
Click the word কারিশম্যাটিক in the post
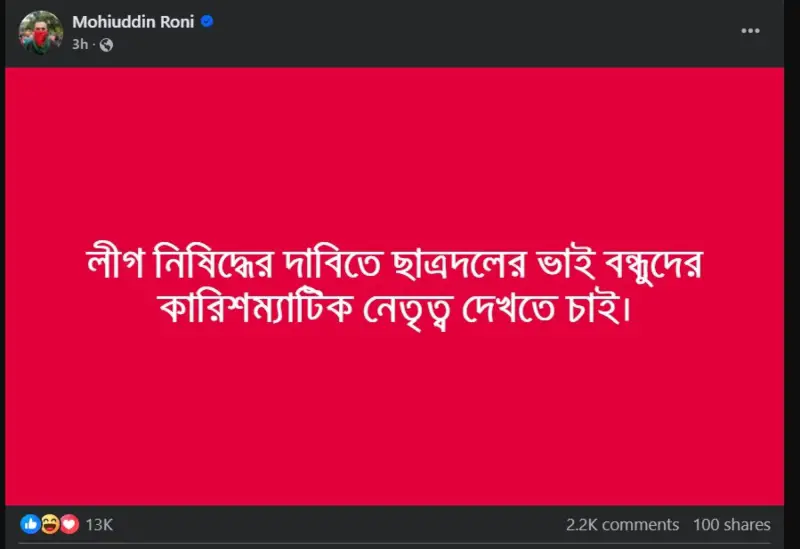click(x=256, y=308)
